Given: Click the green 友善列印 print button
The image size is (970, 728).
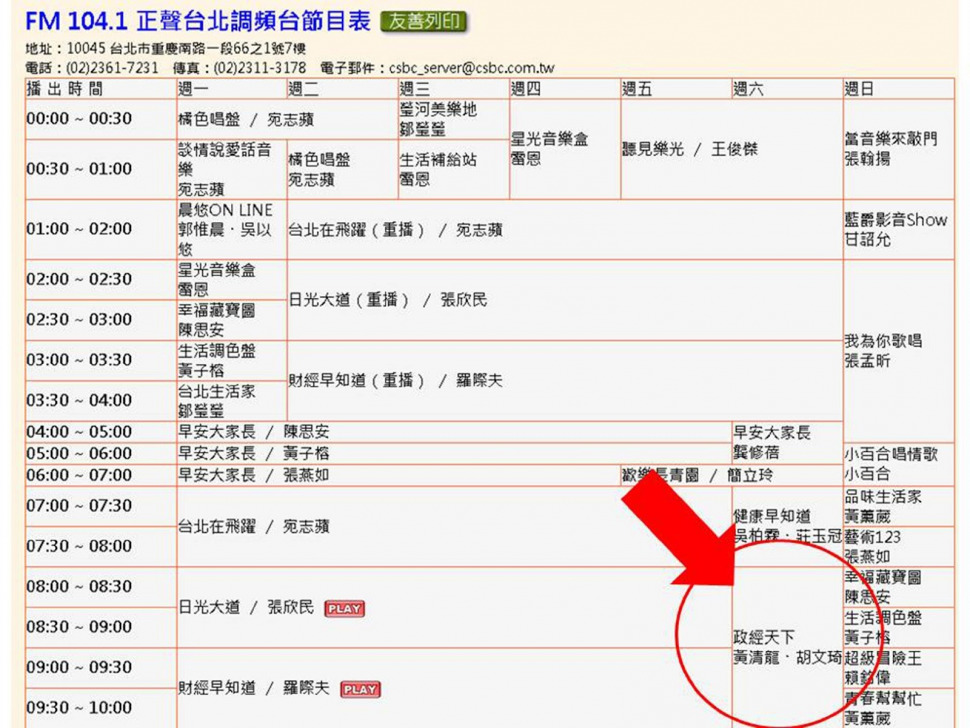Looking at the screenshot, I should 424,21.
